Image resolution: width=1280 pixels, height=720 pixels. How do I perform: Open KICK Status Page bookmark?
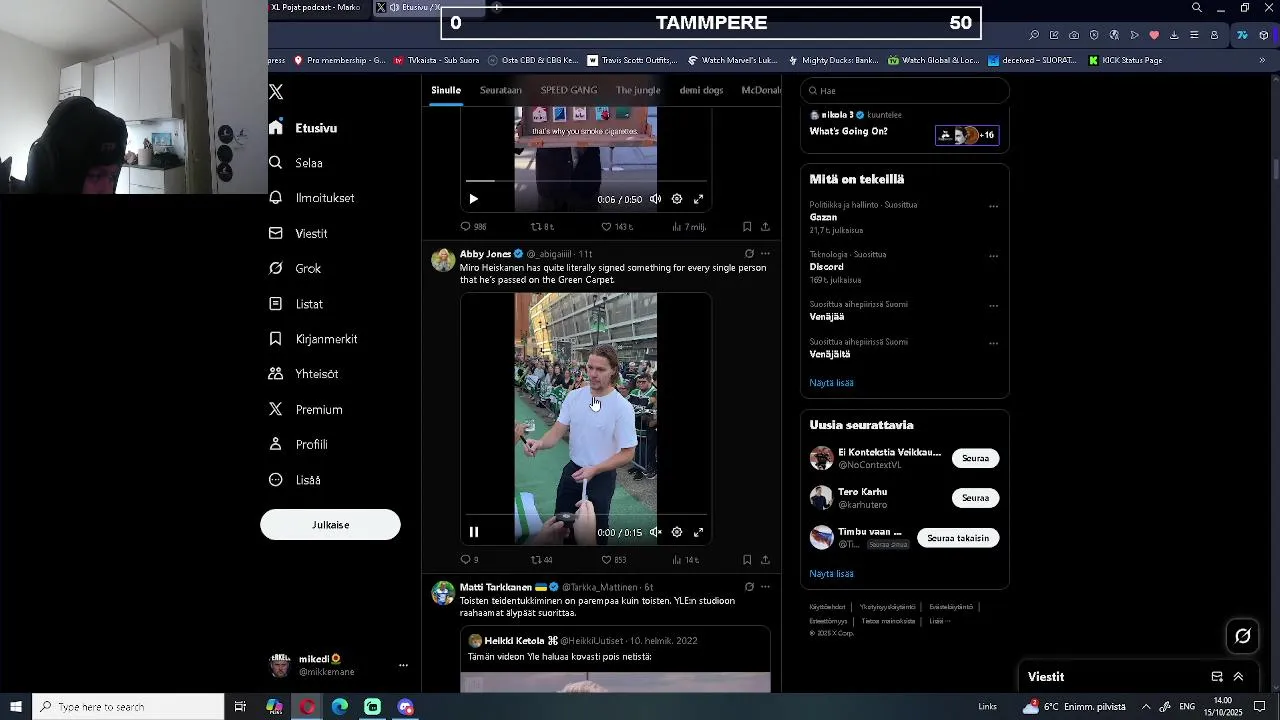(1124, 60)
